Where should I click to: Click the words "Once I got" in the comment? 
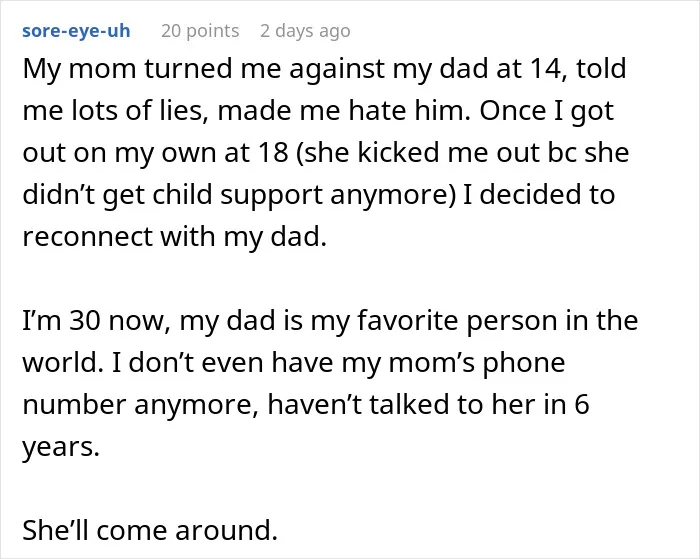pyautogui.click(x=547, y=110)
